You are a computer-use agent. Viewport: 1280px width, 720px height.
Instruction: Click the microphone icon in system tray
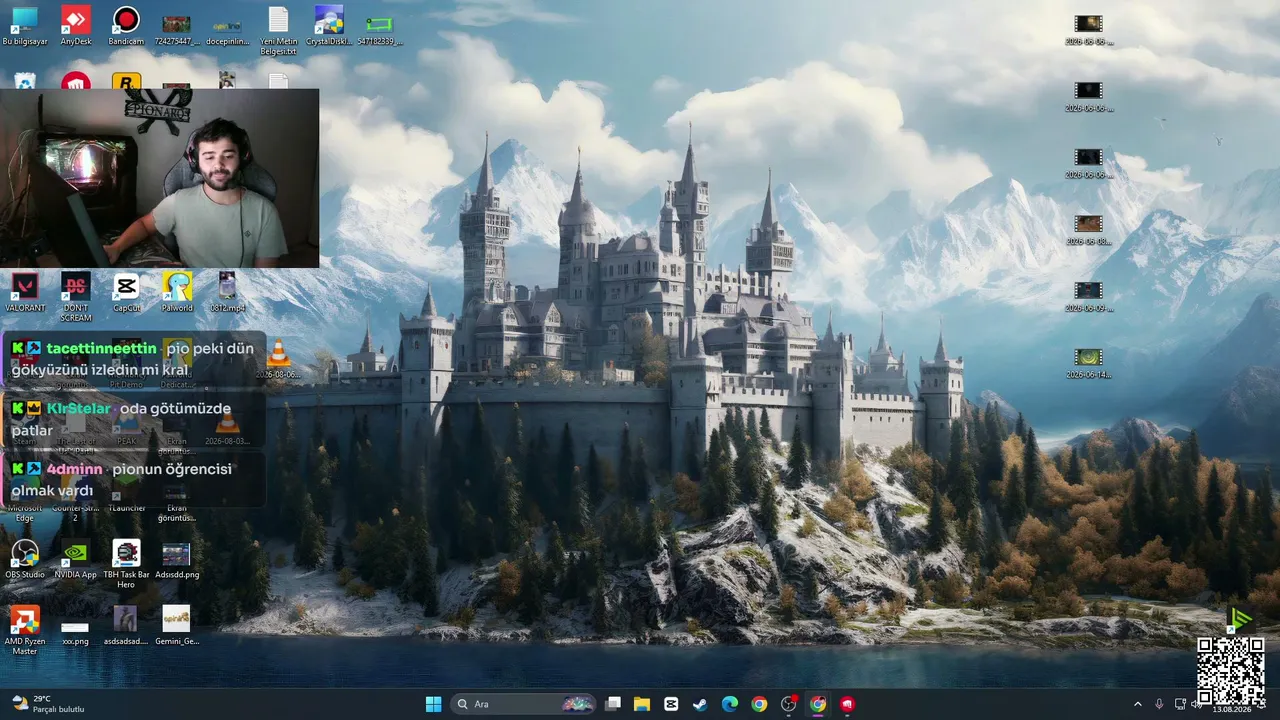(x=1159, y=704)
